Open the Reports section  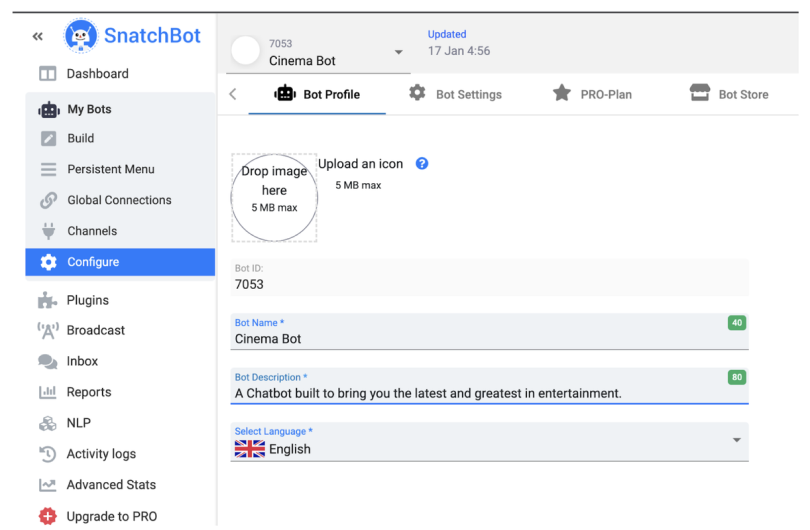click(88, 393)
